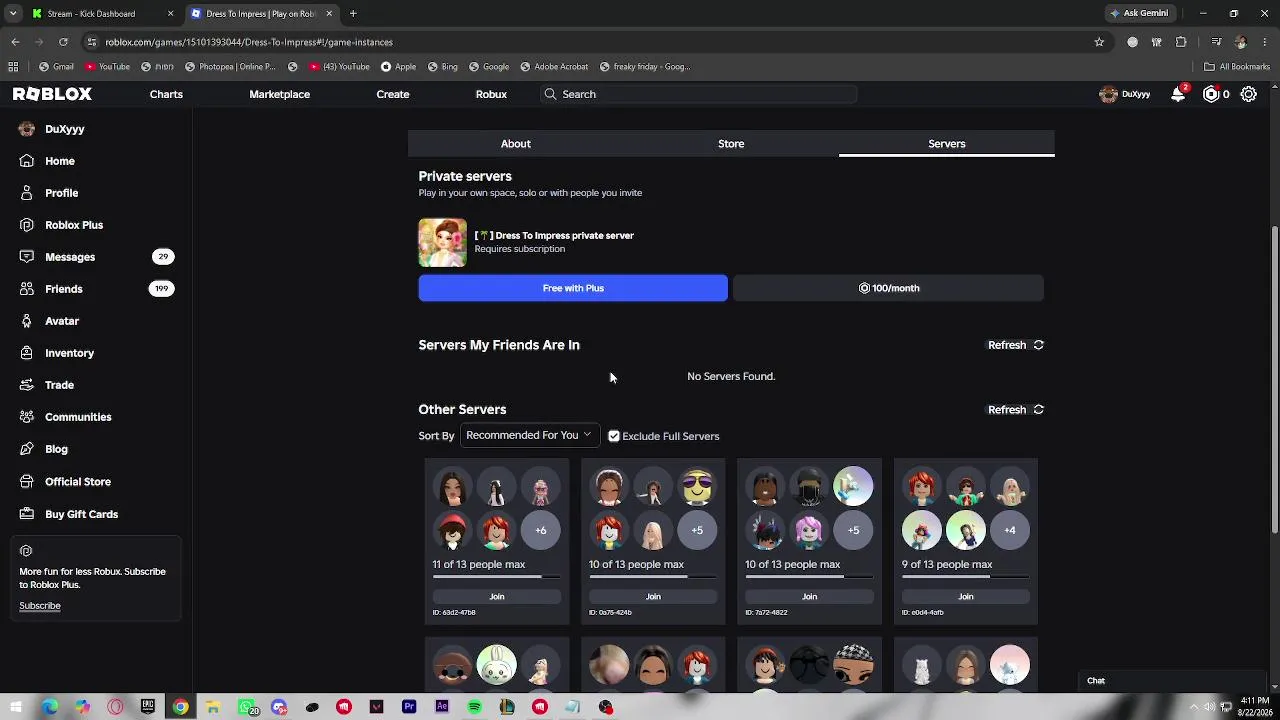Click the Roblox logo
Screen dimensions: 1280x720
(52, 94)
